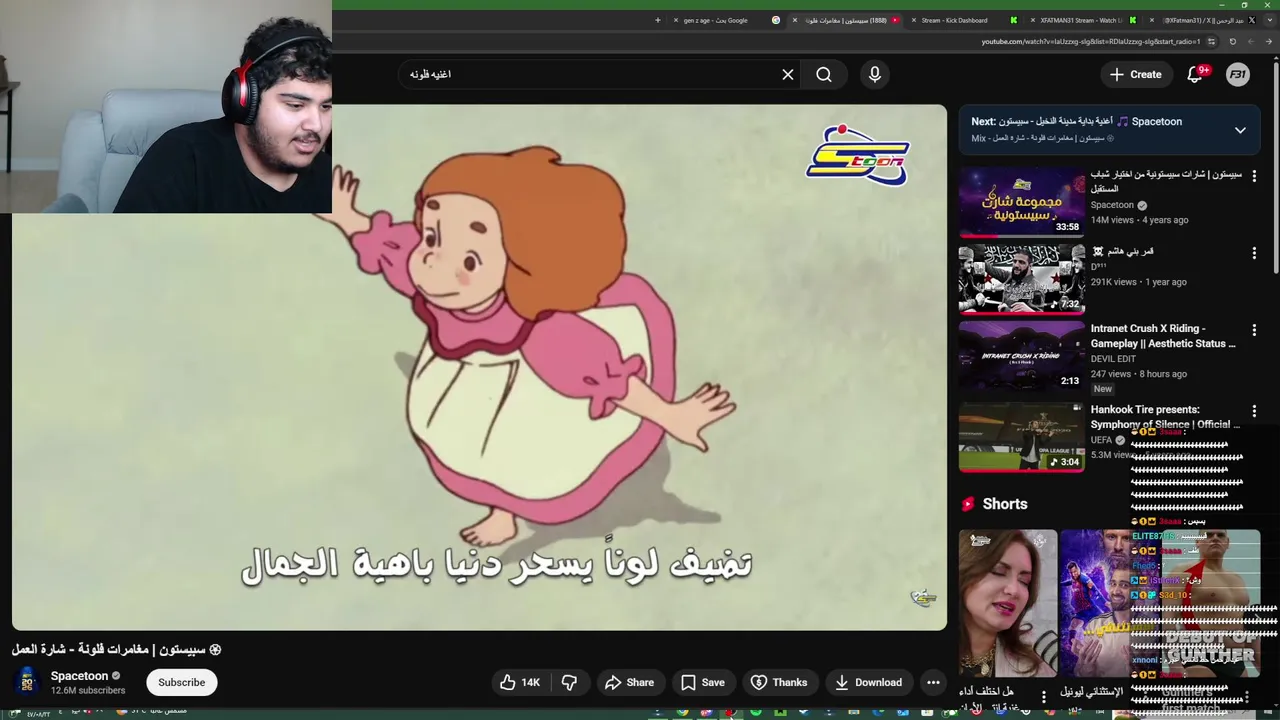This screenshot has height=720, width=1280.
Task: Open the notifications bell
Action: click(1195, 74)
